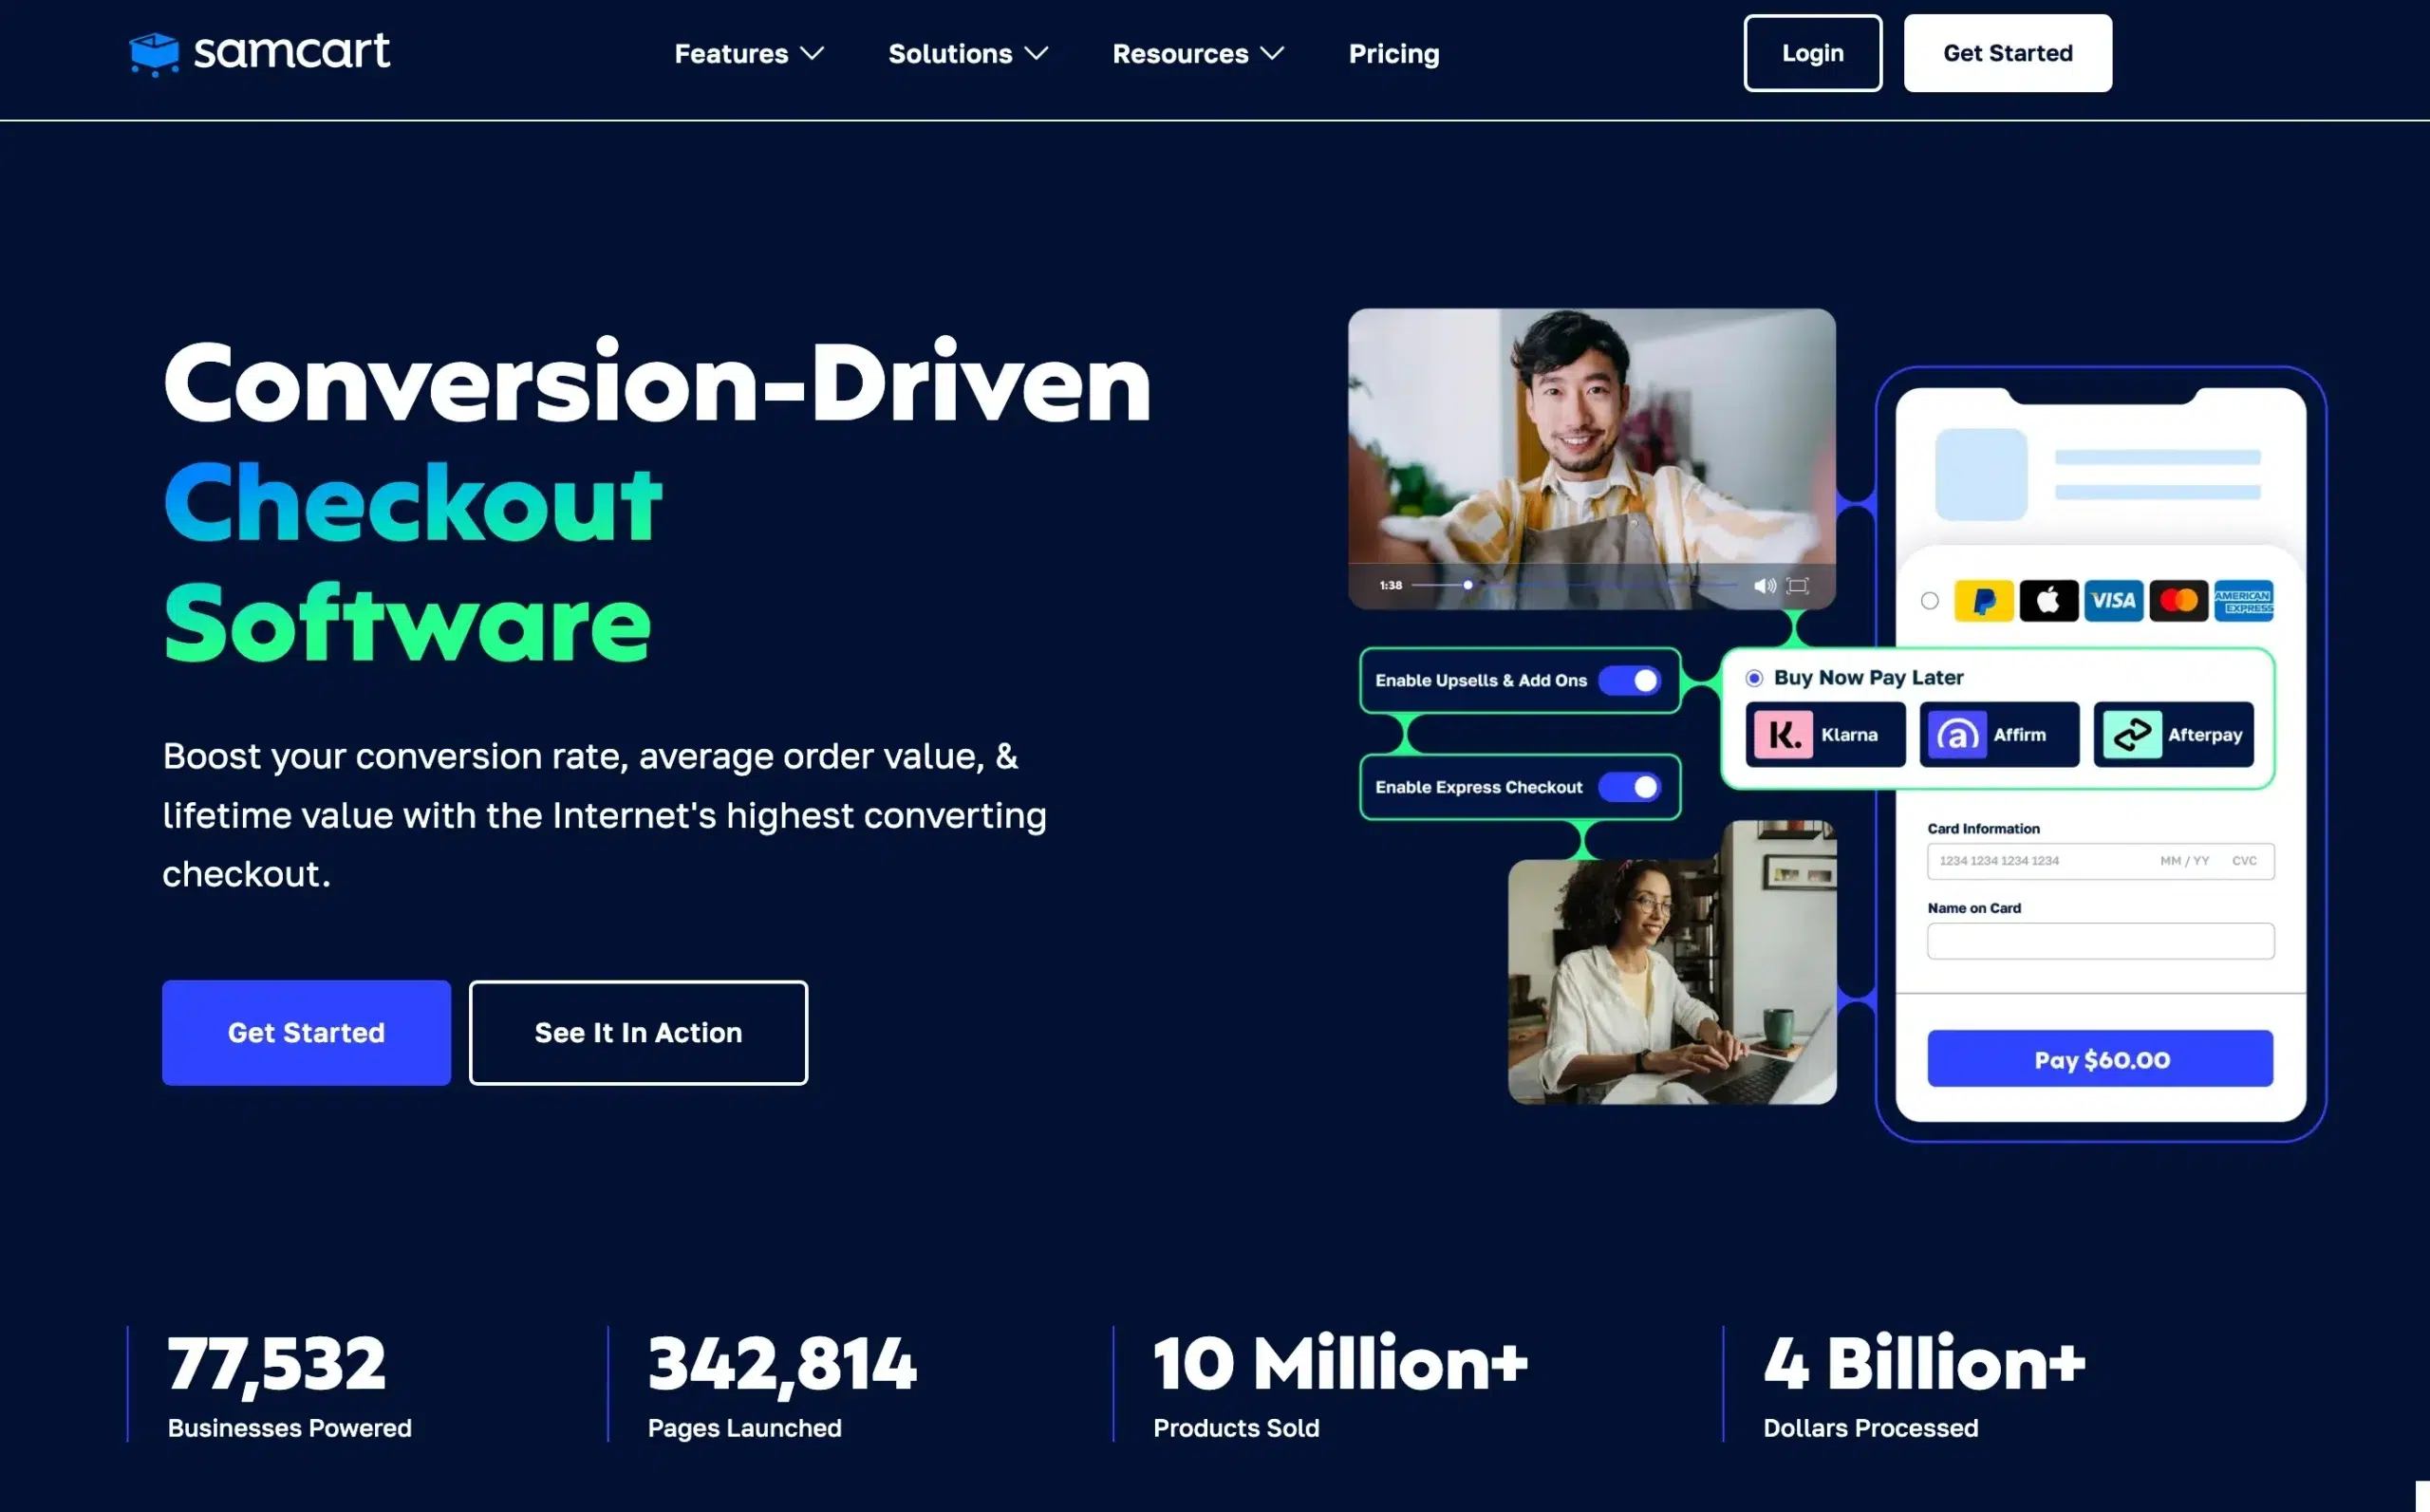The width and height of the screenshot is (2430, 1512).
Task: Click the video play control thumbnail
Action: (1468, 586)
